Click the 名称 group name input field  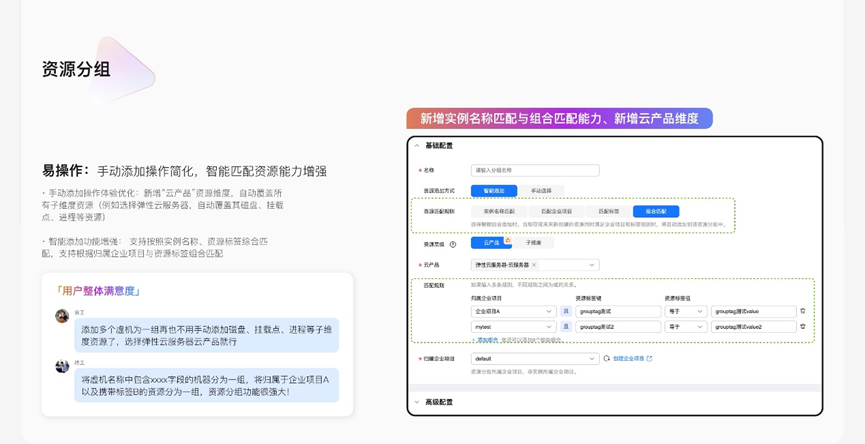[x=535, y=171]
